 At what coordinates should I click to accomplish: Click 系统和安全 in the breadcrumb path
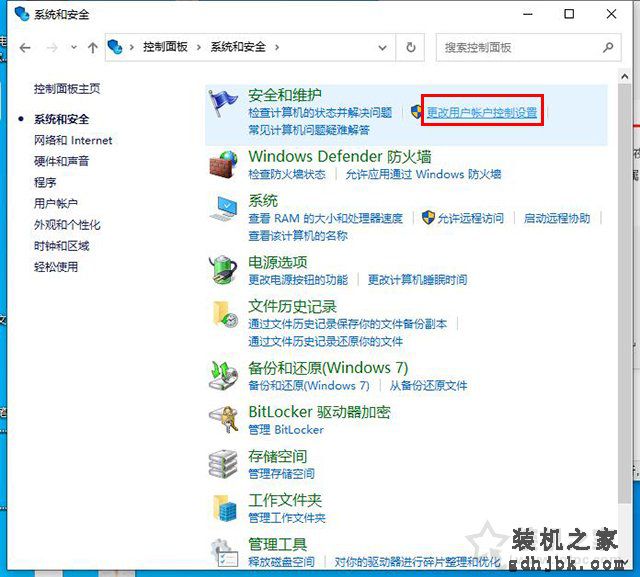238,47
